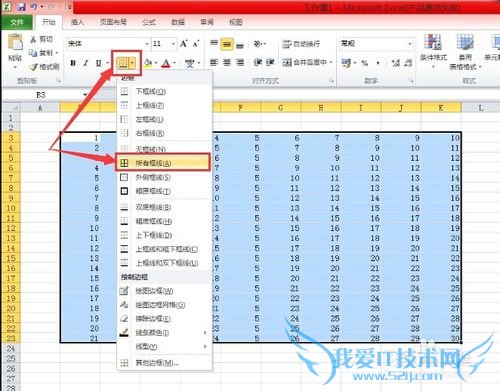Open Line Color (线条颜色) option
Viewport: 500px width, 391px height.
coord(164,333)
